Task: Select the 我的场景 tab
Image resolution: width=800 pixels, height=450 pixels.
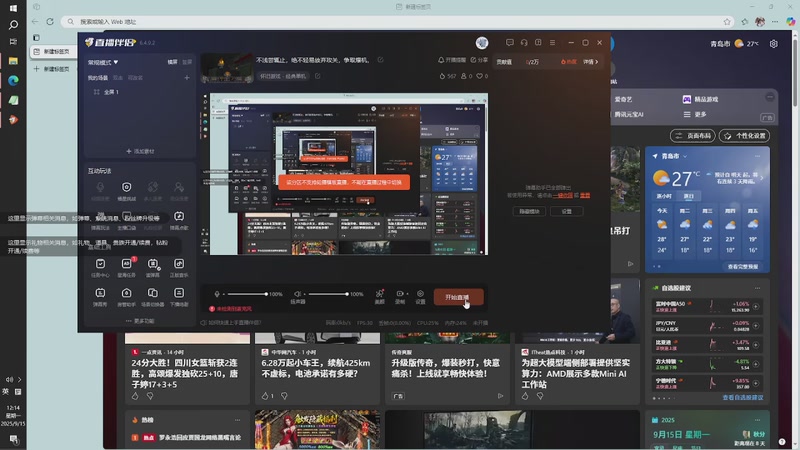Action: click(97, 78)
